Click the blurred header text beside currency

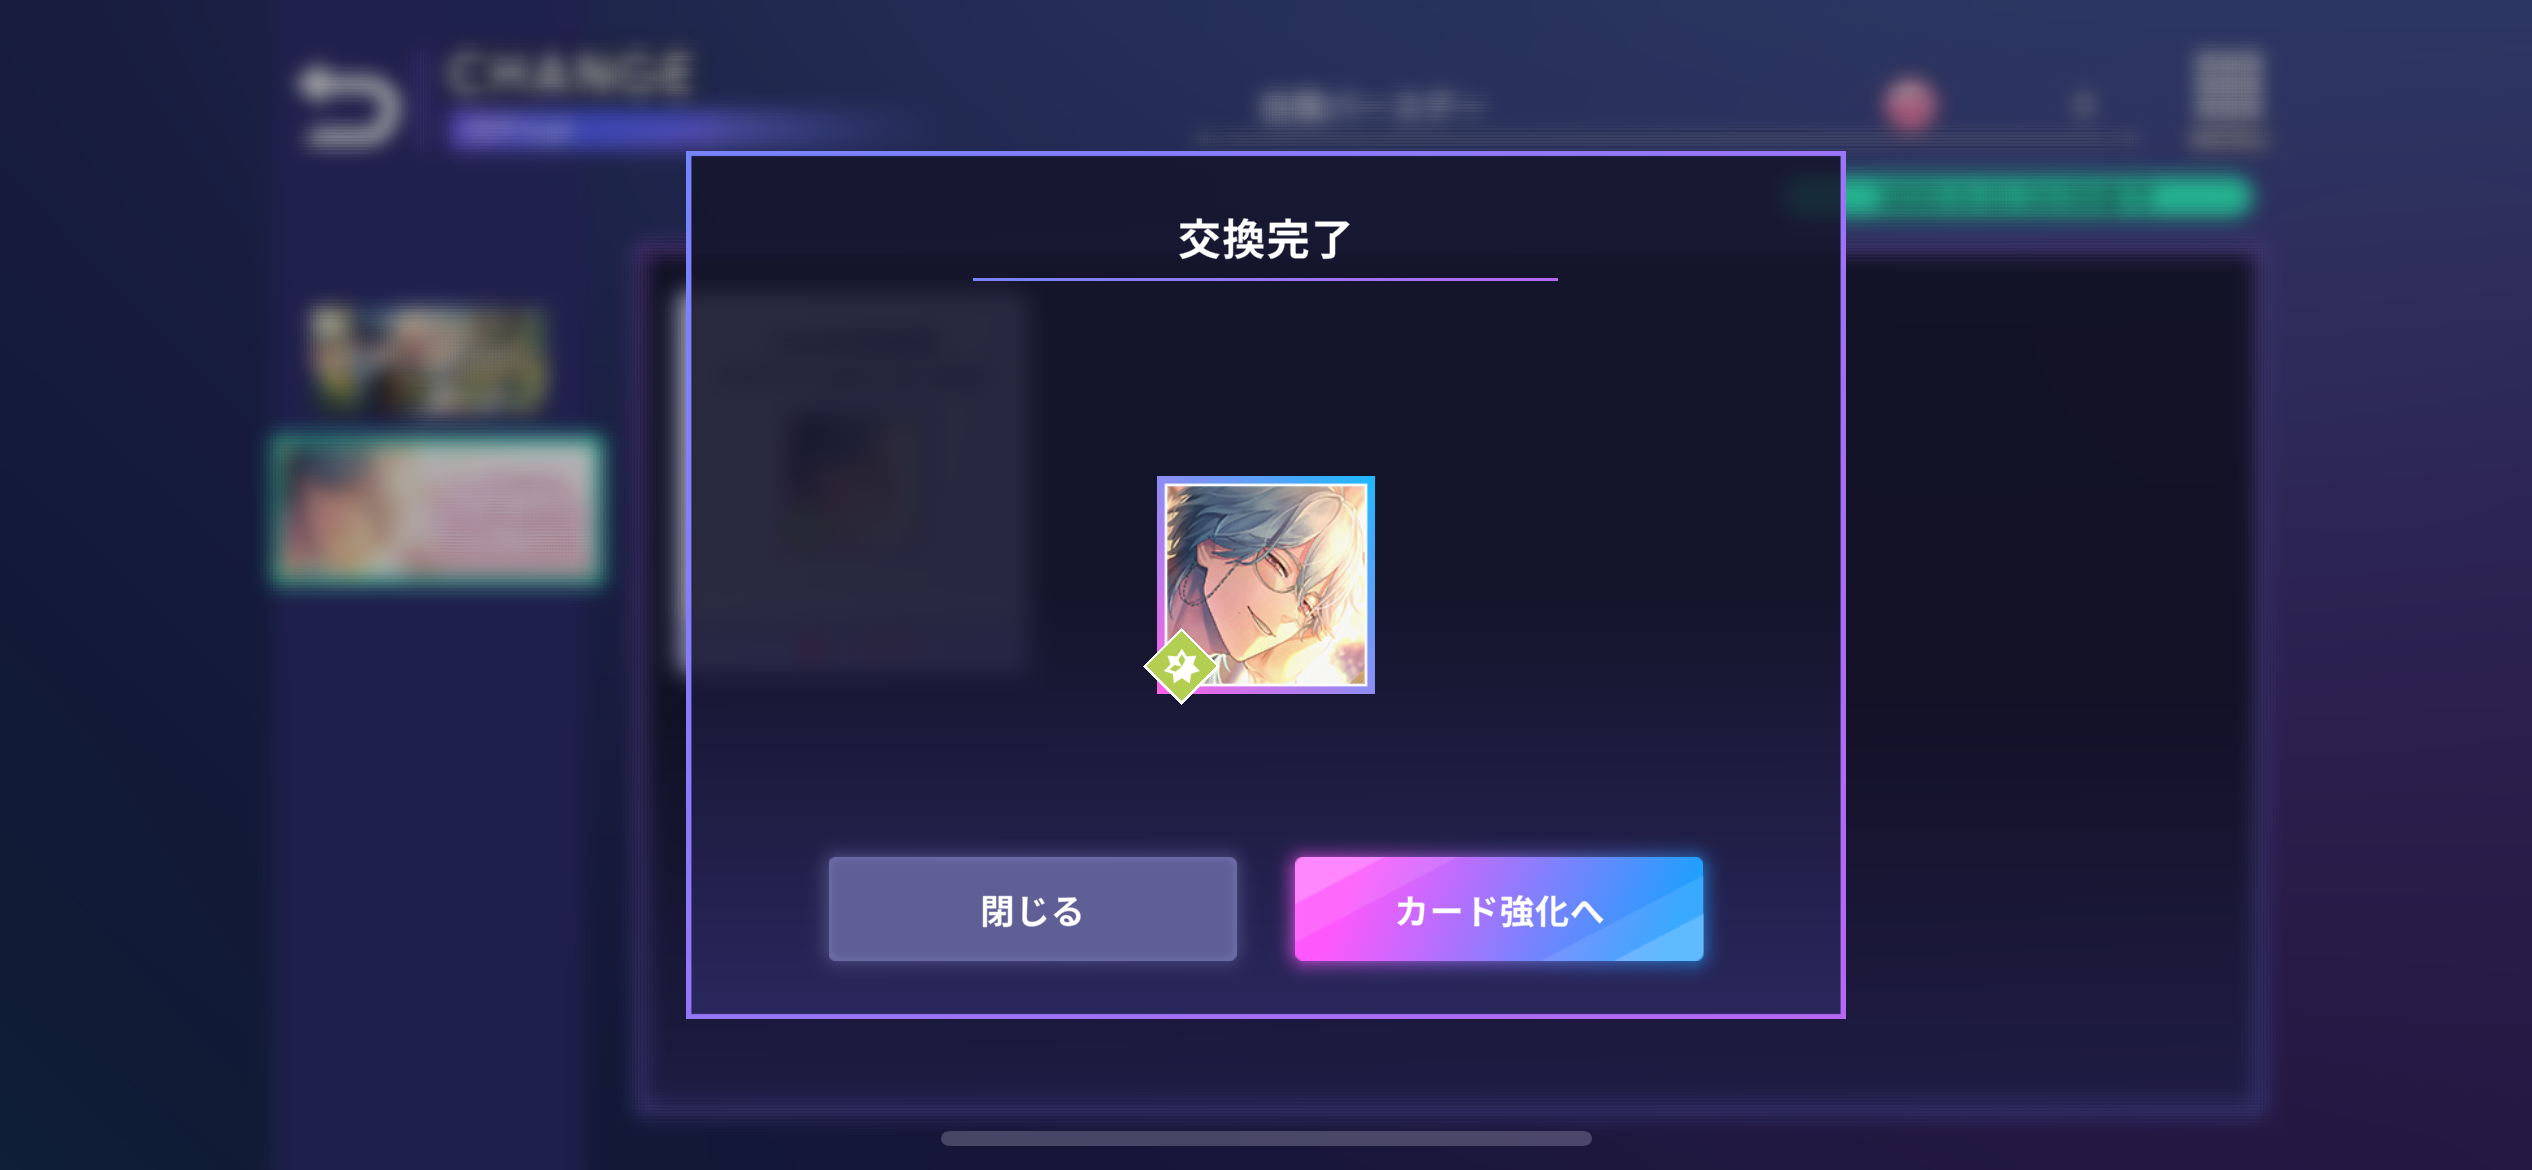tap(1372, 105)
